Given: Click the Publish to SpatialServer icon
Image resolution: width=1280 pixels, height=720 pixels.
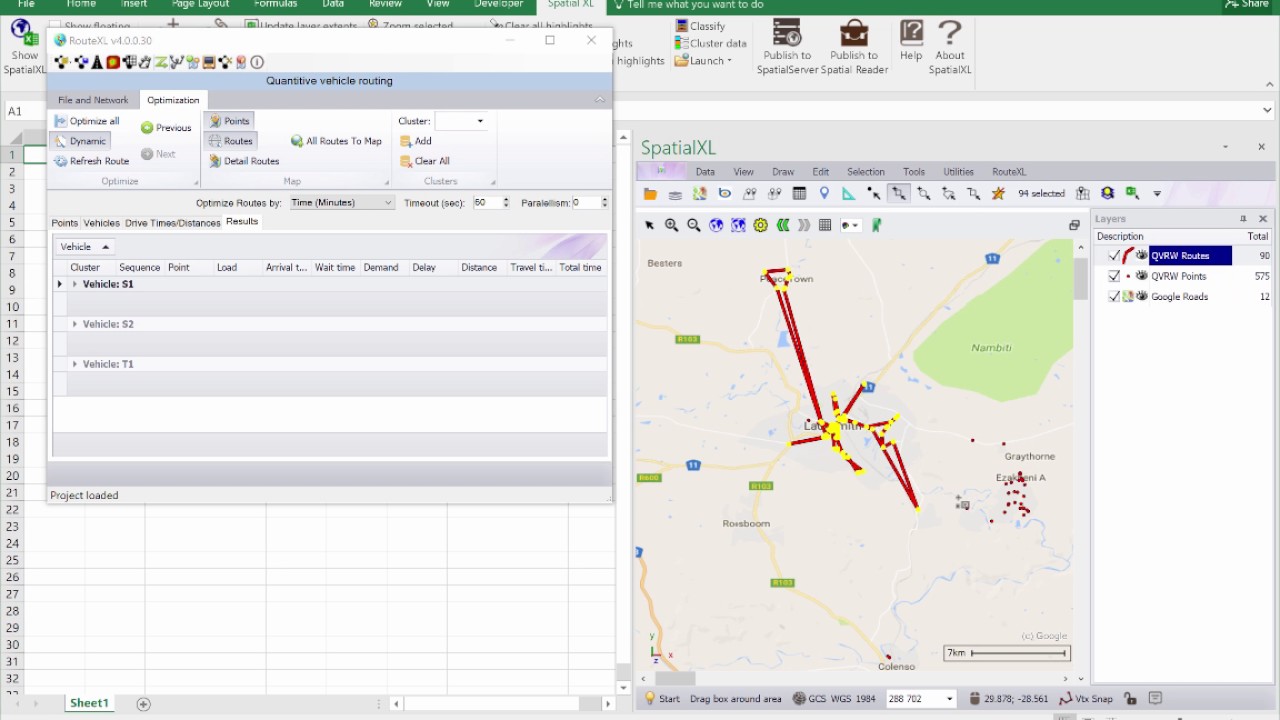Looking at the screenshot, I should (x=787, y=46).
